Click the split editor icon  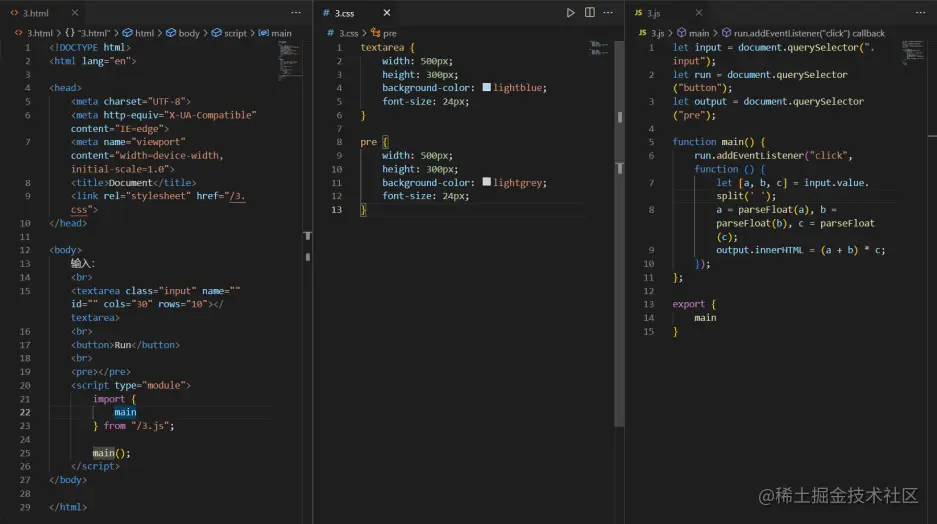[590, 13]
